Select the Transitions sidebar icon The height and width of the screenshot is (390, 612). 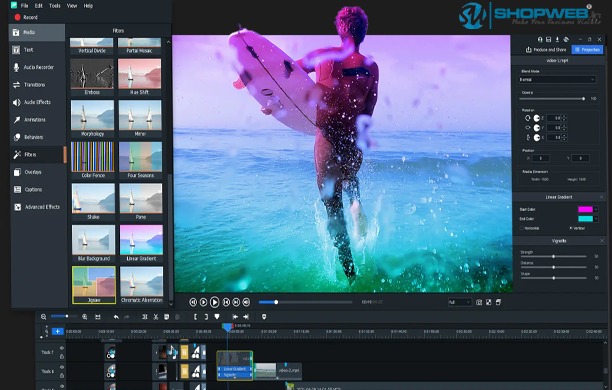[x=16, y=85]
